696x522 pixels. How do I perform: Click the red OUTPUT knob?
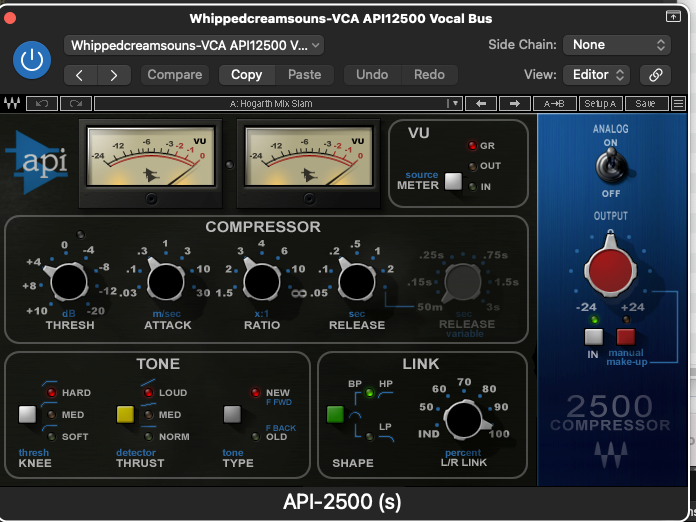coord(611,270)
